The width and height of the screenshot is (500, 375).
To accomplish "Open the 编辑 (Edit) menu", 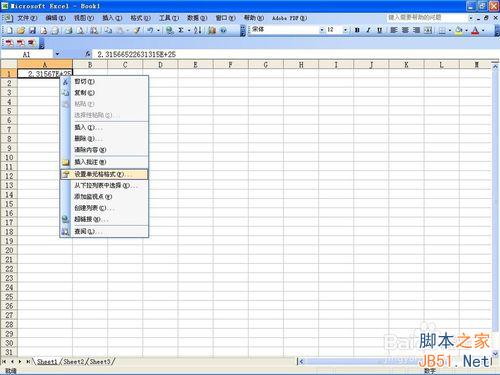I will click(x=56, y=18).
